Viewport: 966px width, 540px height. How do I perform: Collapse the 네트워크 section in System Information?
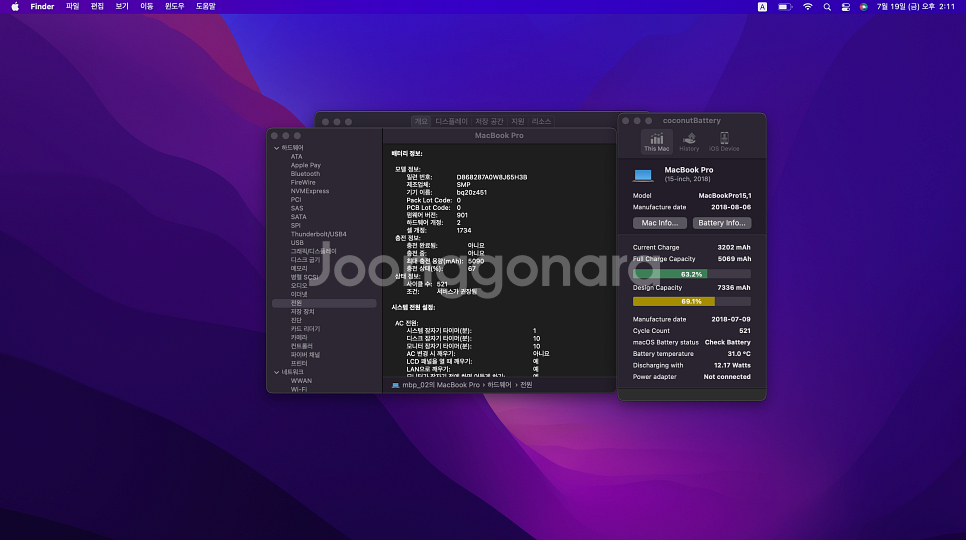click(277, 372)
